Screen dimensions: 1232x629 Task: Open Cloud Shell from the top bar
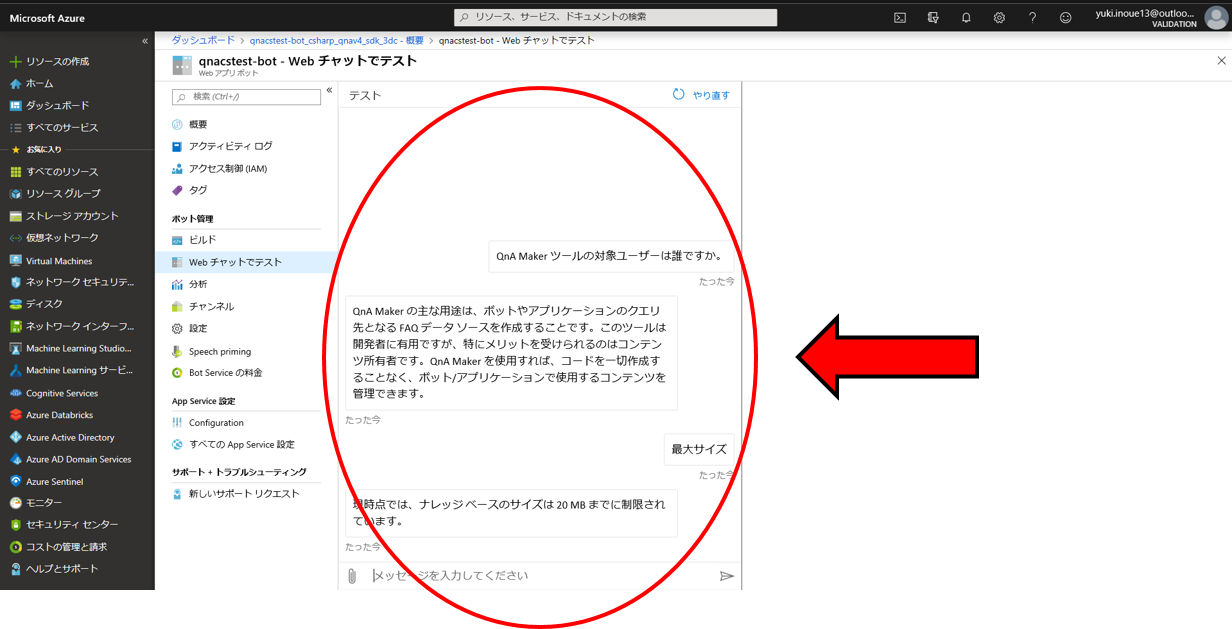[x=900, y=17]
